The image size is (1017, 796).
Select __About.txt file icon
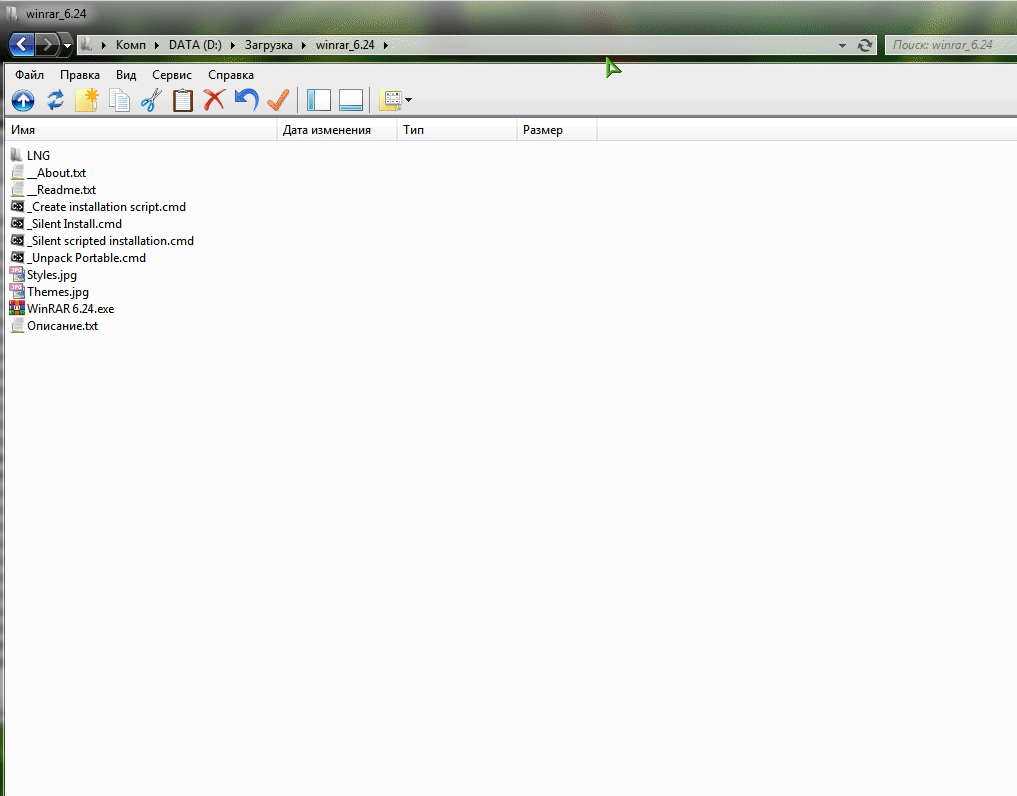point(18,172)
